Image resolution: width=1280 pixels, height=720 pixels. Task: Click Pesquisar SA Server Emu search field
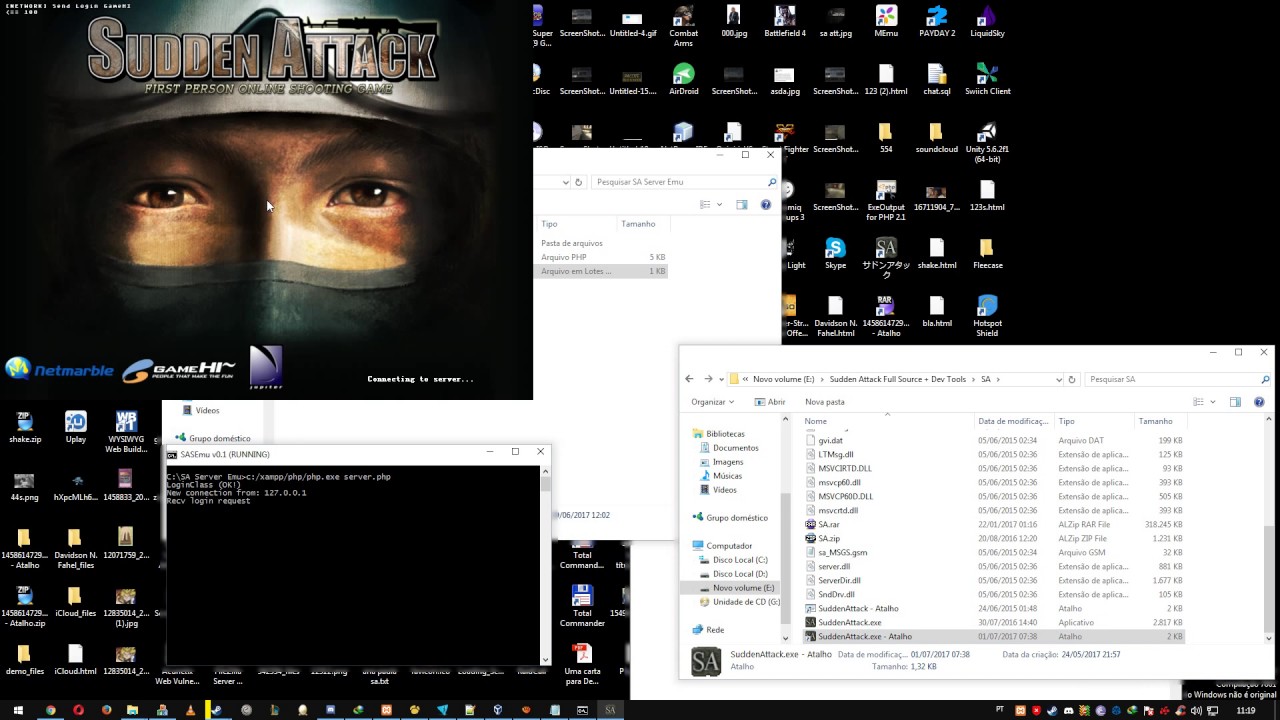(684, 182)
